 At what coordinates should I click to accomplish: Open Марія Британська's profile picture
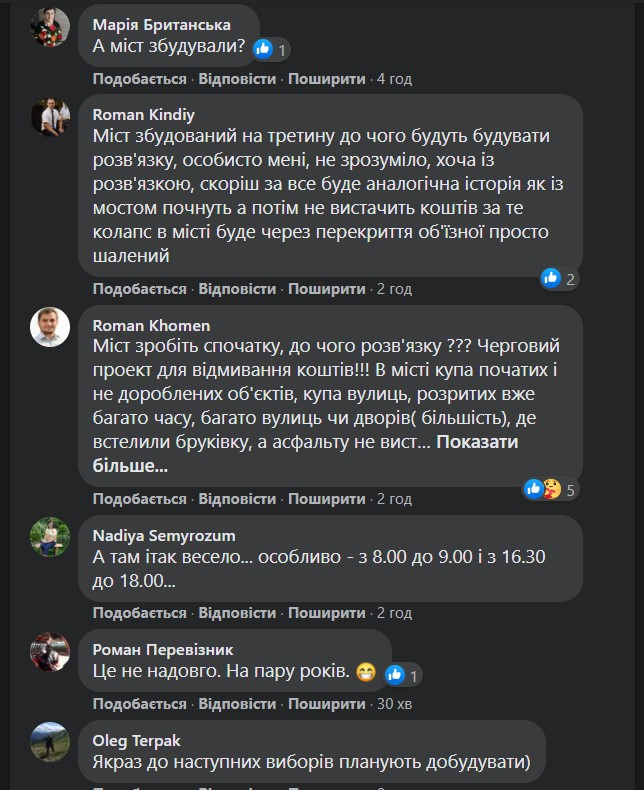point(50,28)
